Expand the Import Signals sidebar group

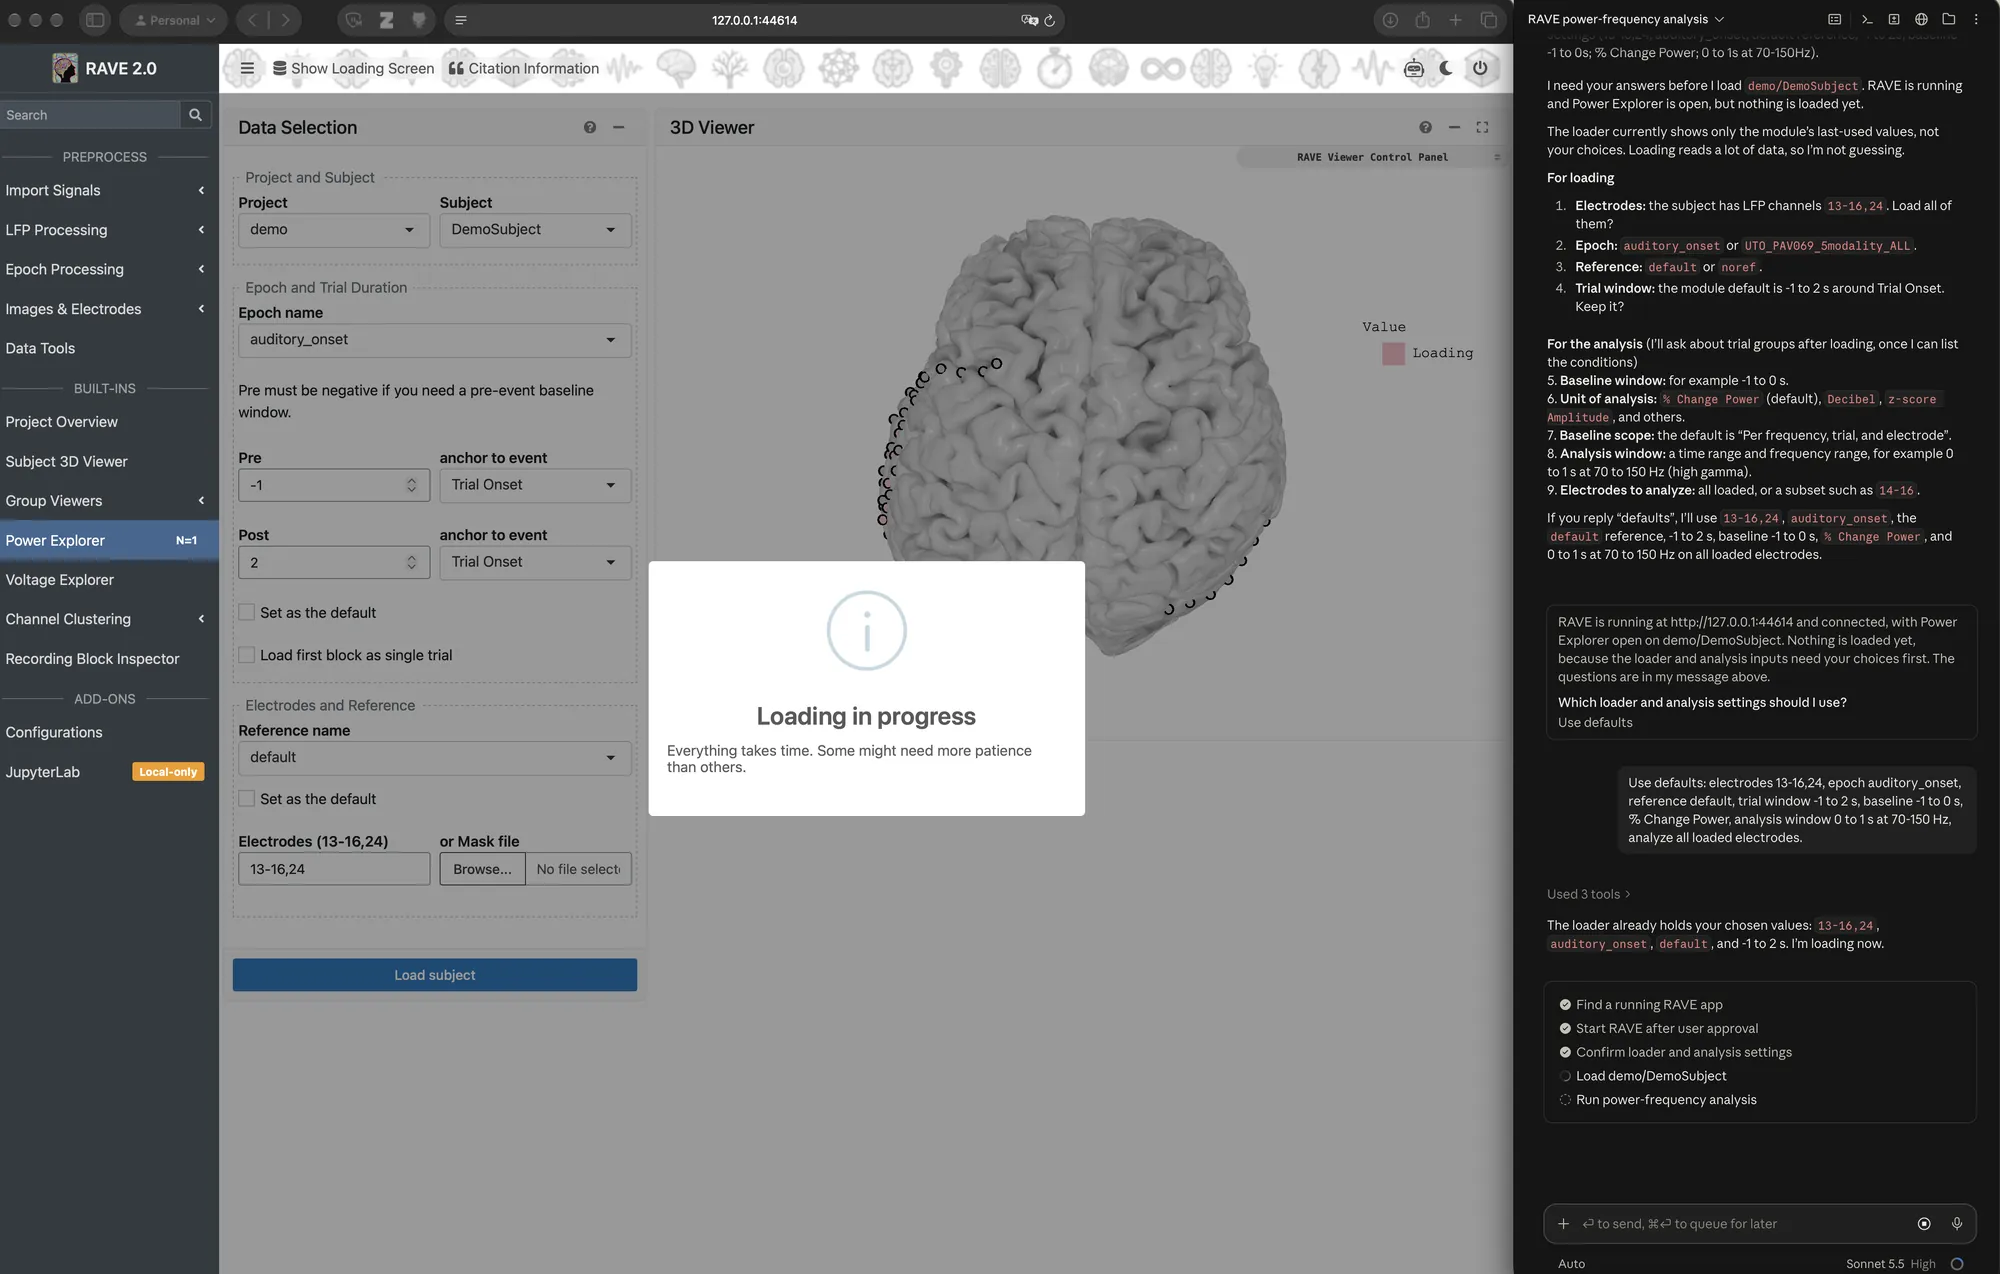coord(108,190)
